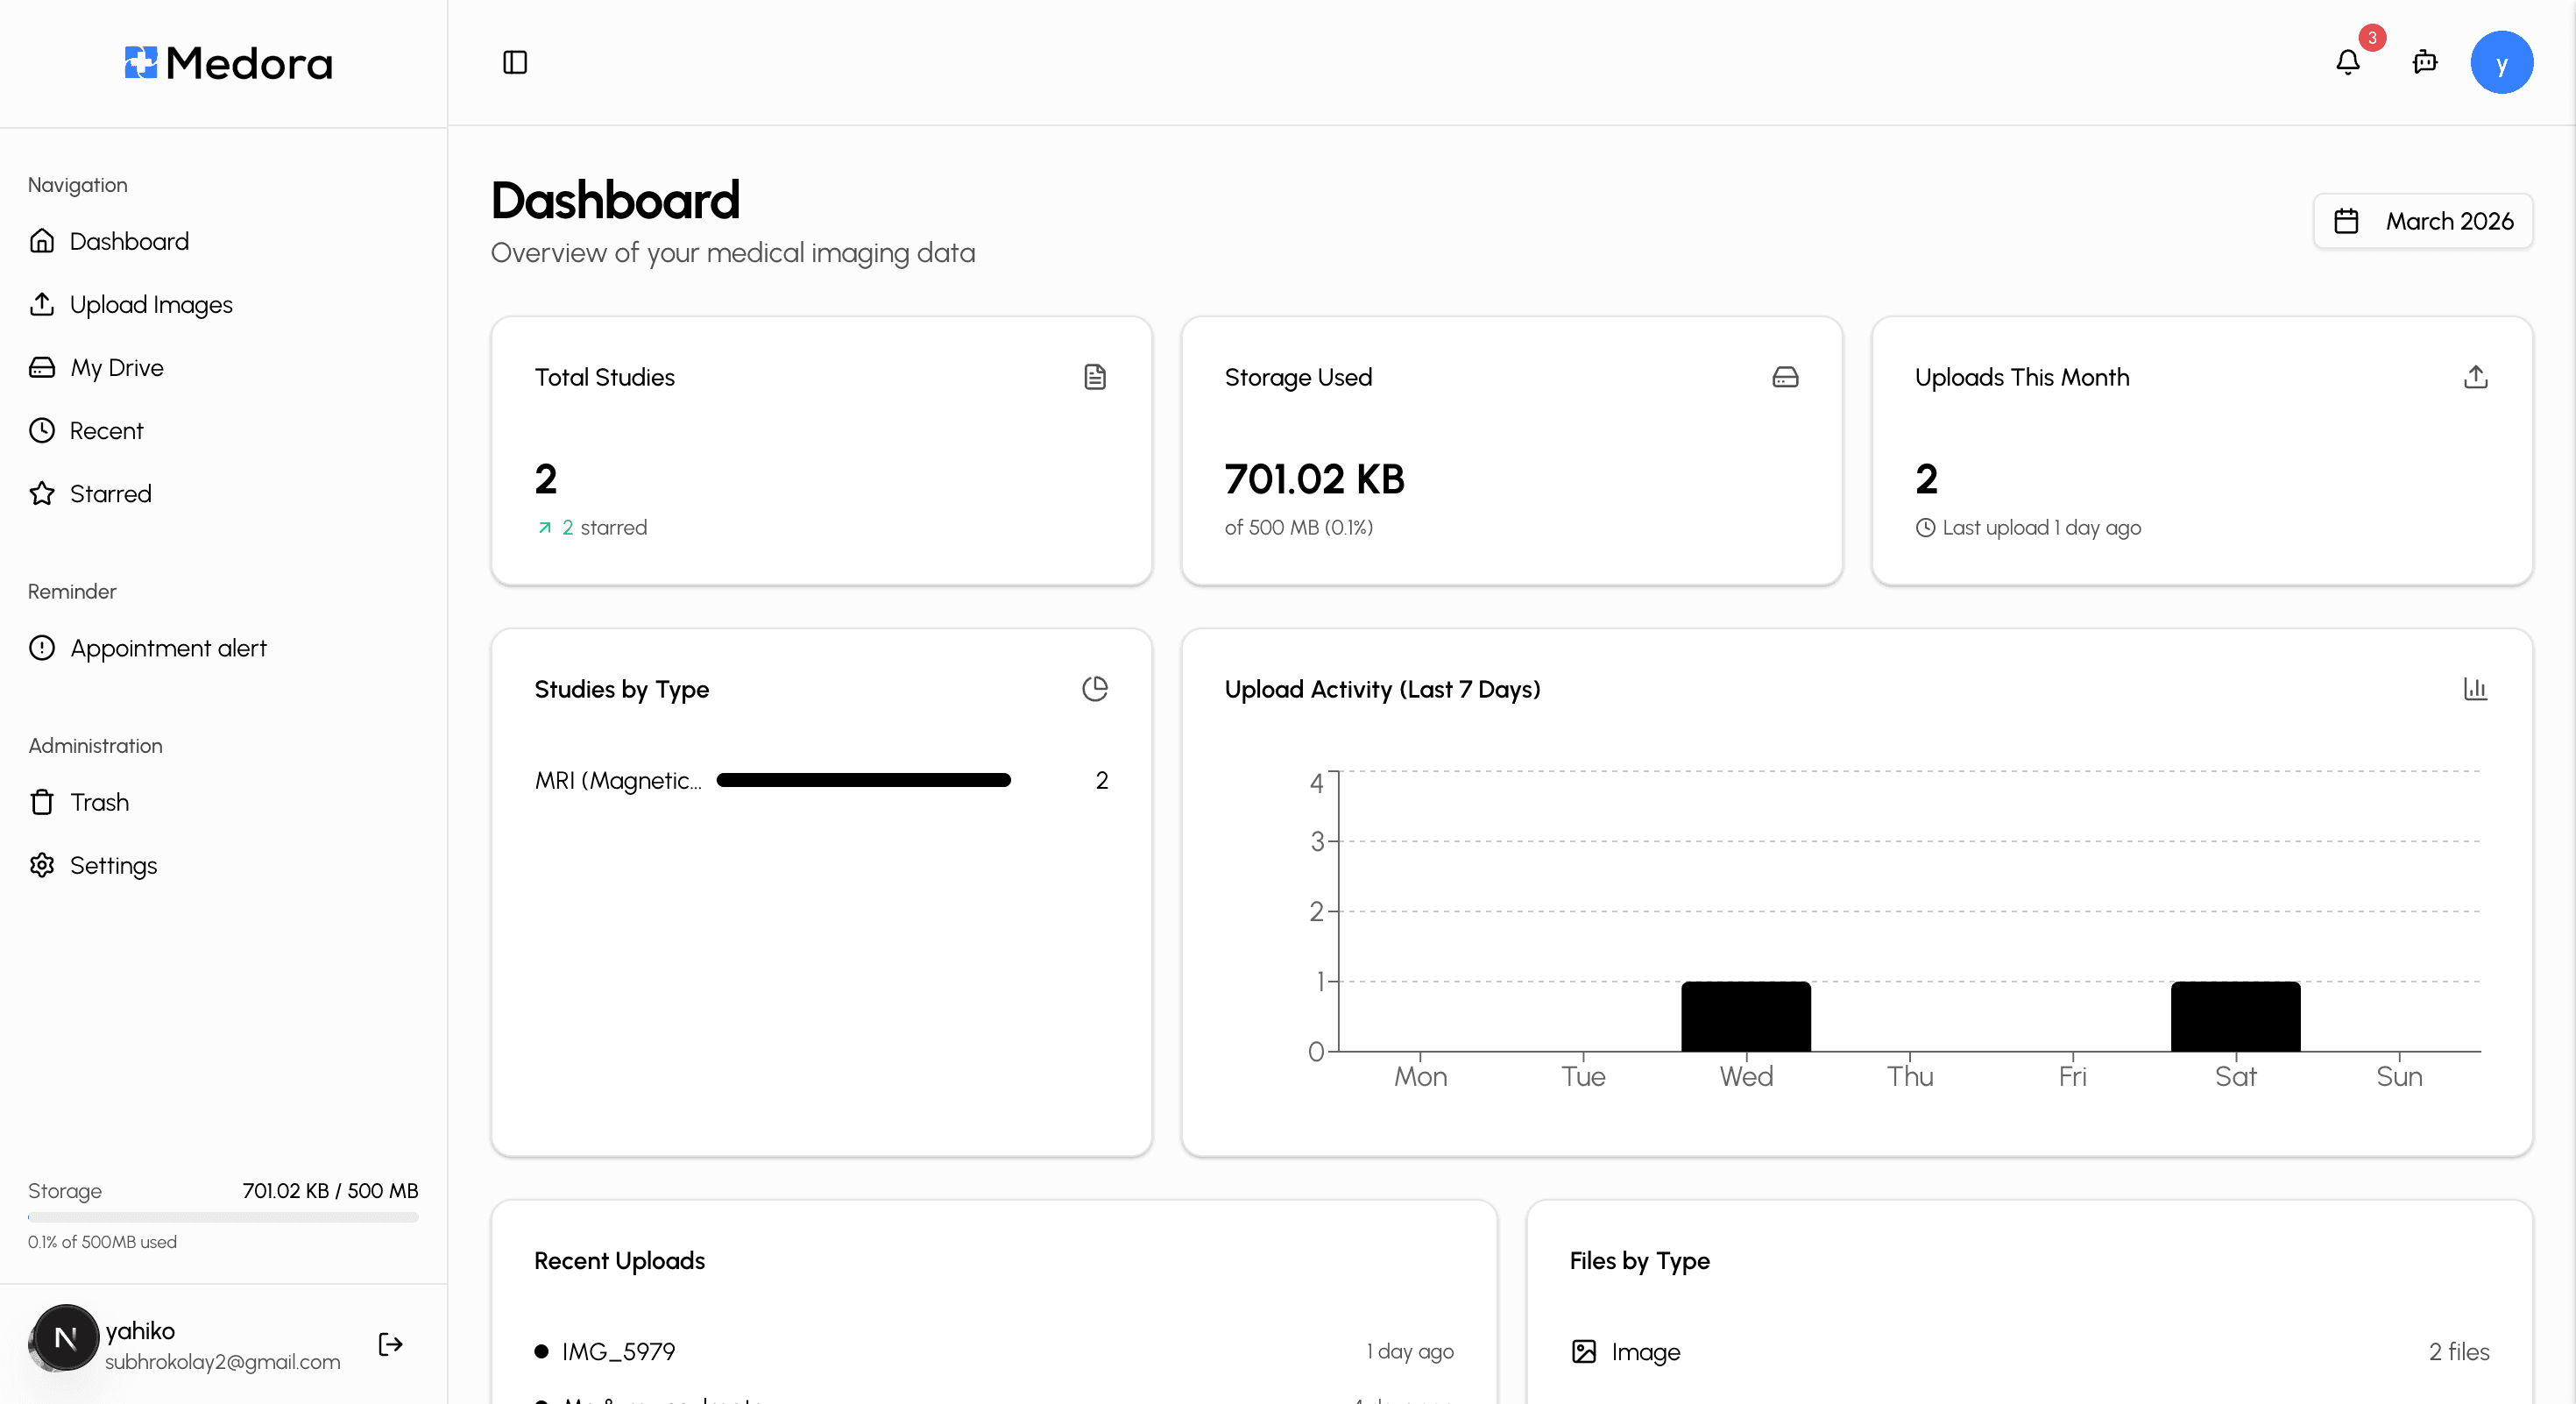Screen dimensions: 2576x1404
Task: Click the Upload Activity bar chart icon
Action: [2475, 689]
